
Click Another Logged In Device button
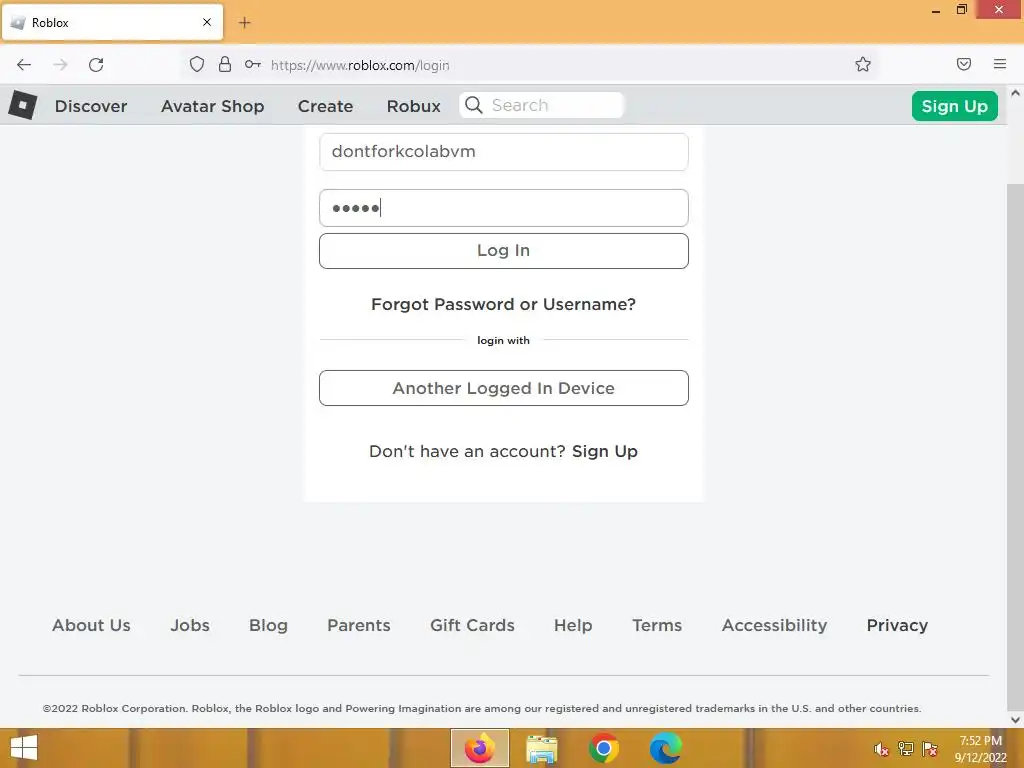[x=504, y=388]
